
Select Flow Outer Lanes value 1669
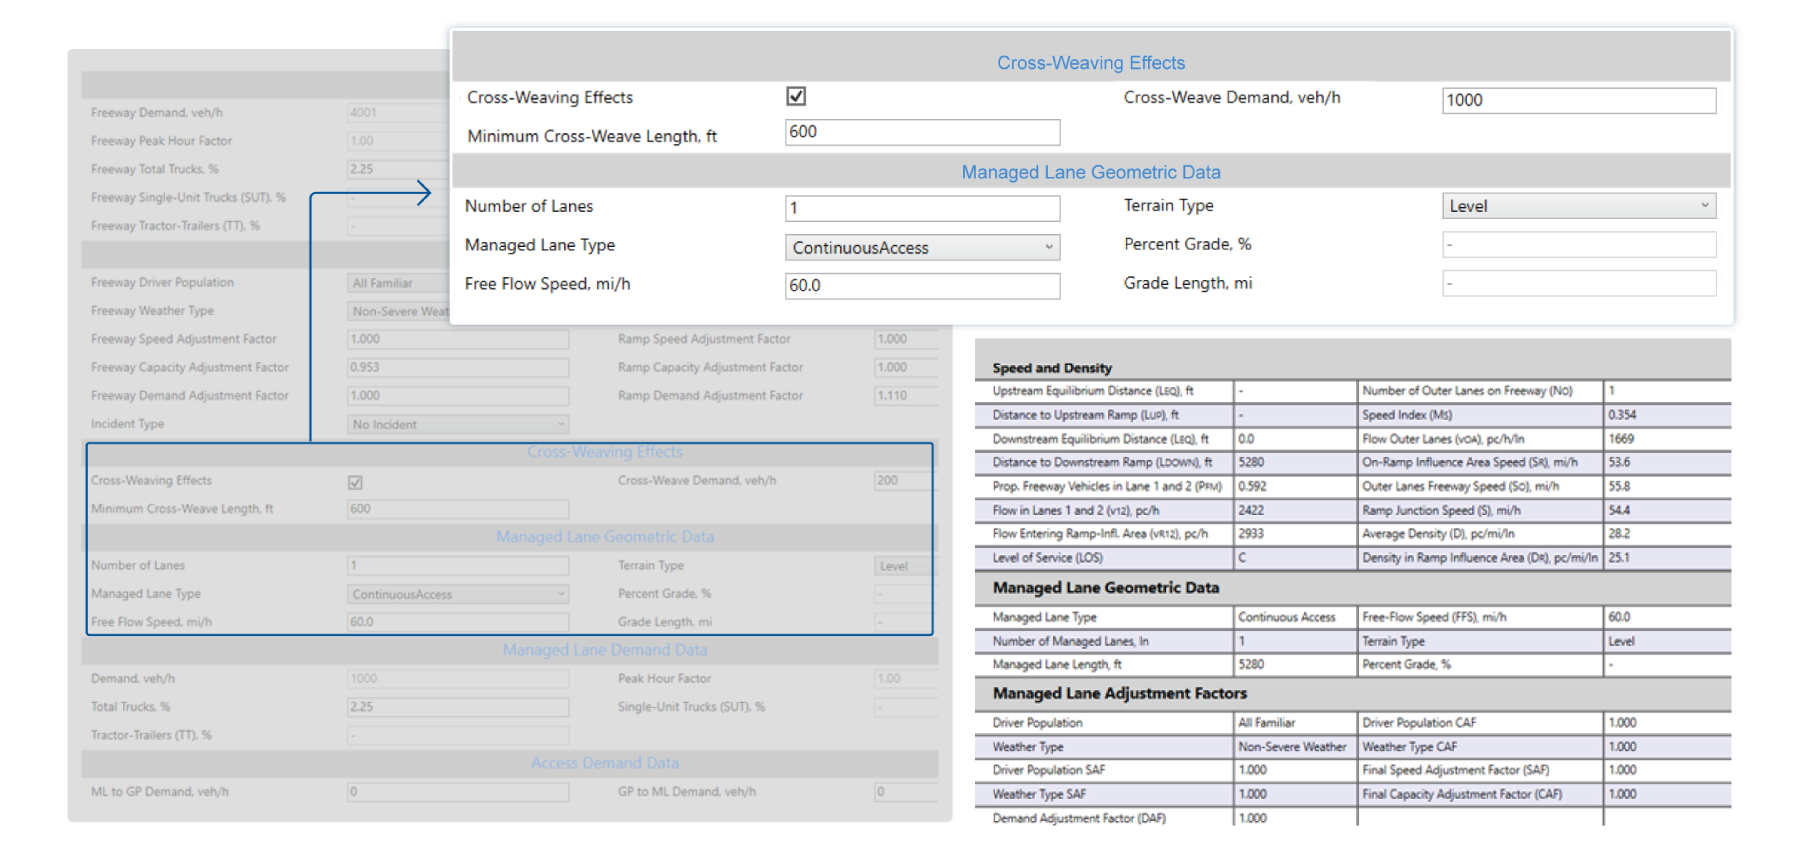(x=1621, y=439)
